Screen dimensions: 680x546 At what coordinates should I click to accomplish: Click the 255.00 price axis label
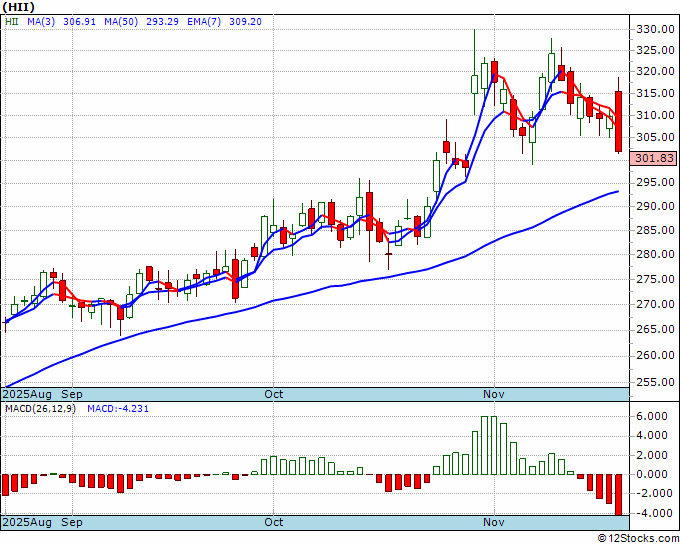click(655, 383)
